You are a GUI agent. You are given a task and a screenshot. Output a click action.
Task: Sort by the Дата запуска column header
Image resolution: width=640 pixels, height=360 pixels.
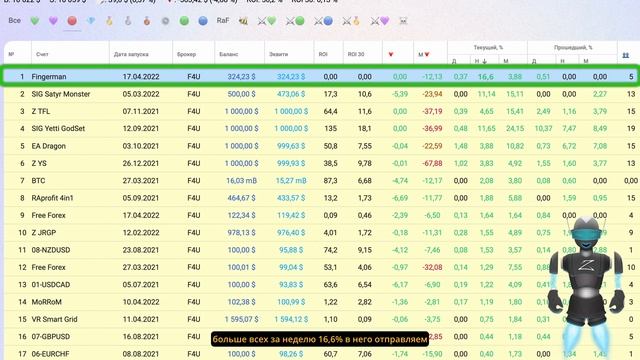(x=131, y=54)
